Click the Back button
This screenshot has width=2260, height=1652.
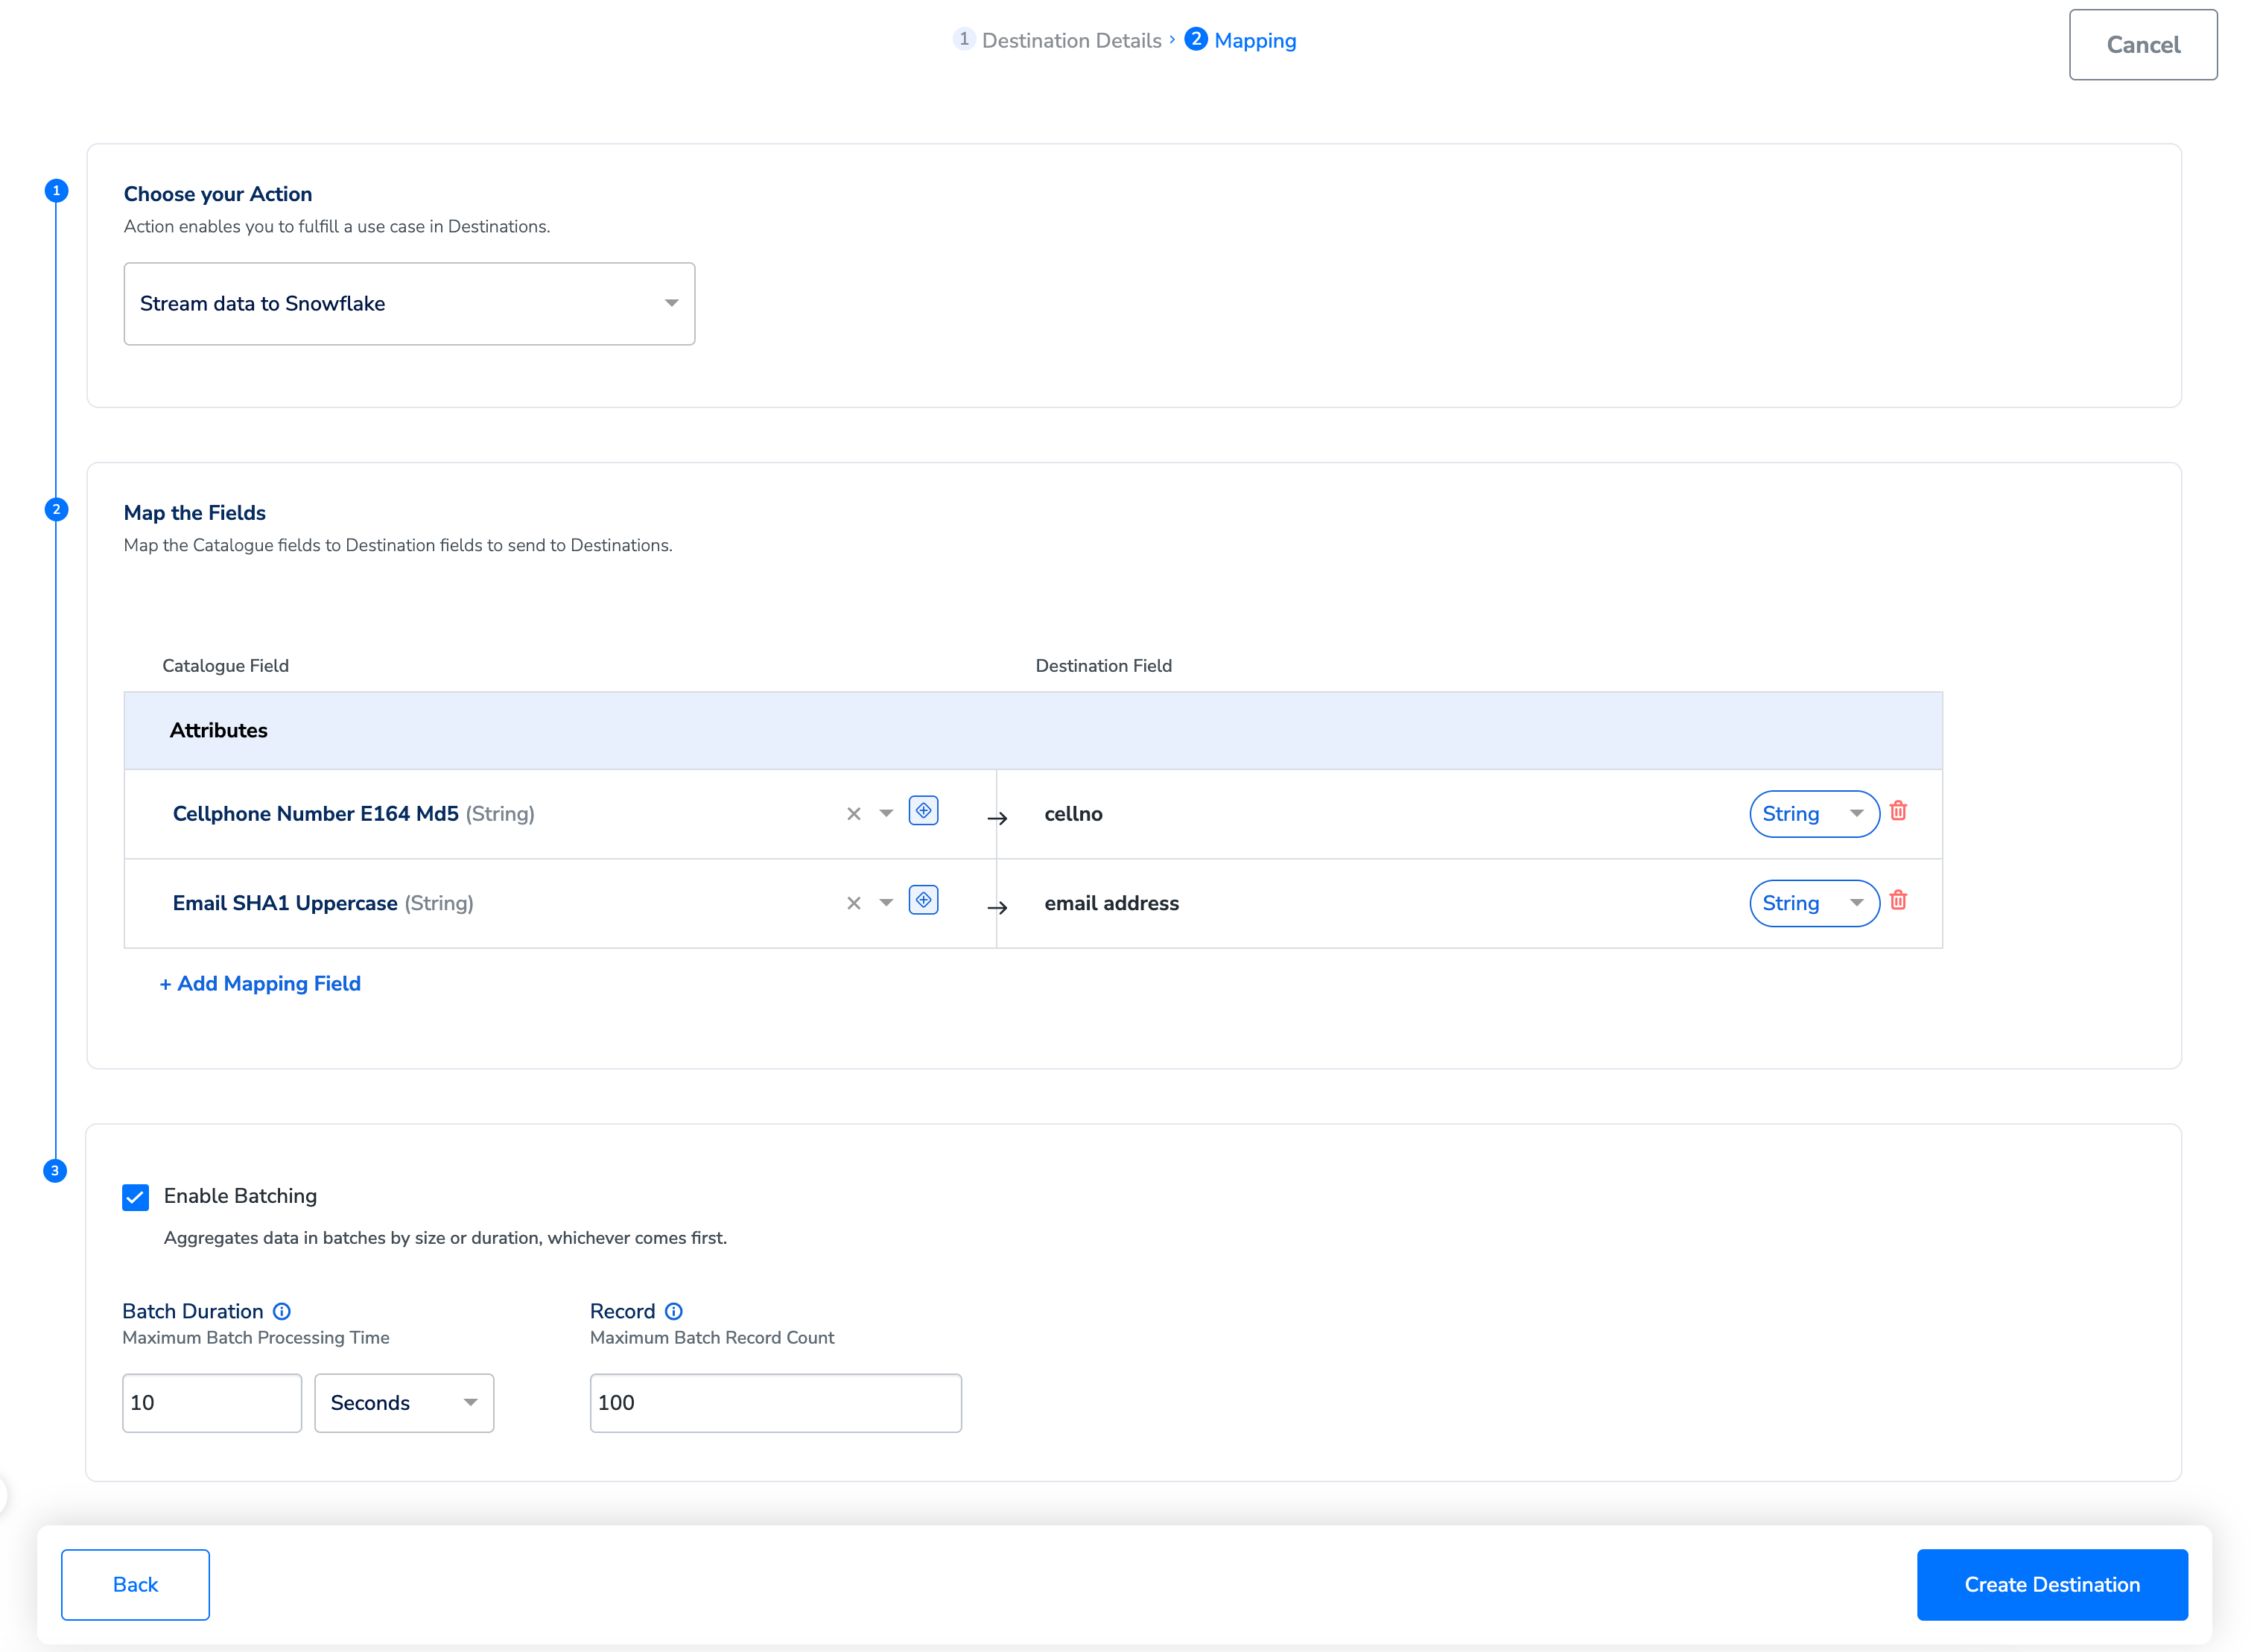[135, 1584]
